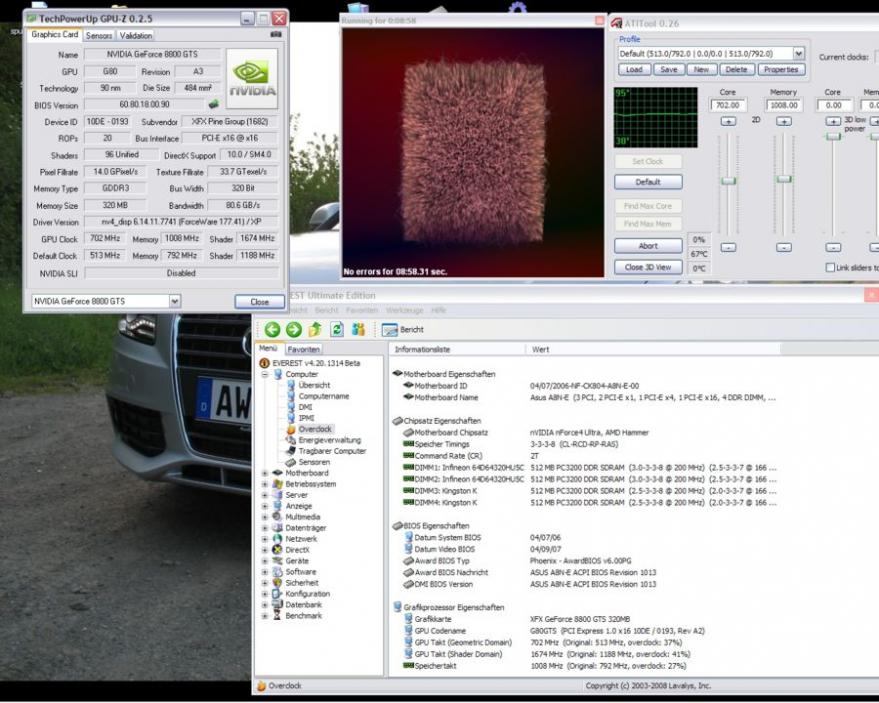This screenshot has width=879, height=703.
Task: Click the Default clocks button
Action: (x=648, y=182)
